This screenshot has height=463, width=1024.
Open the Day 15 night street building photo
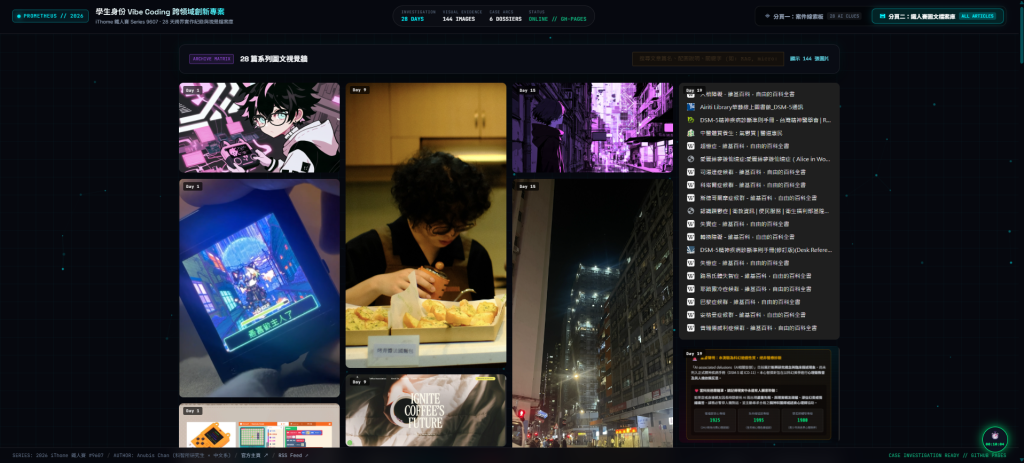(x=592, y=313)
